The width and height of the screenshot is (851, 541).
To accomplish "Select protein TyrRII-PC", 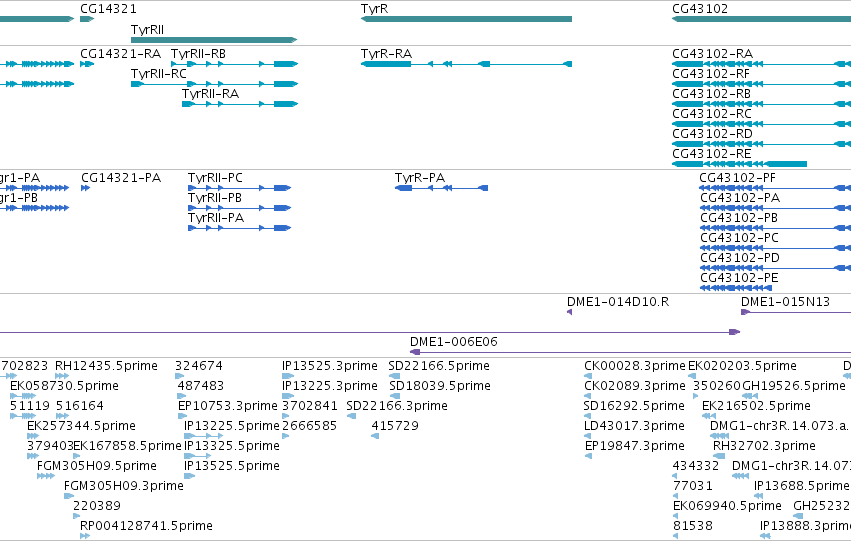I will coord(215,178).
